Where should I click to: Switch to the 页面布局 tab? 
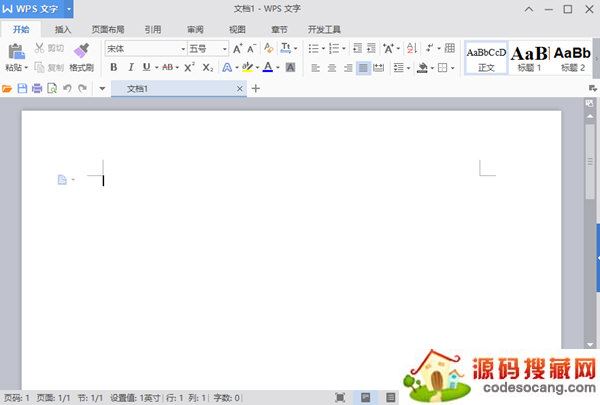[x=108, y=29]
